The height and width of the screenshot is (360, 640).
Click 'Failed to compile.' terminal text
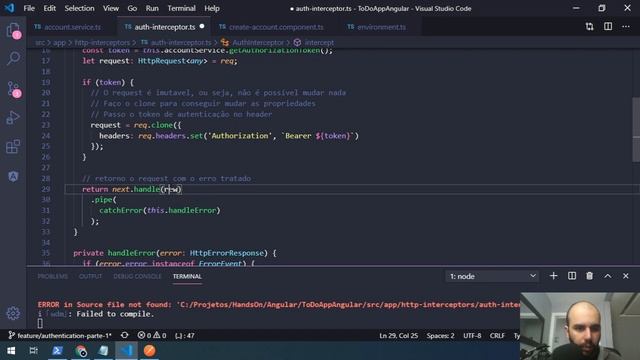115,314
